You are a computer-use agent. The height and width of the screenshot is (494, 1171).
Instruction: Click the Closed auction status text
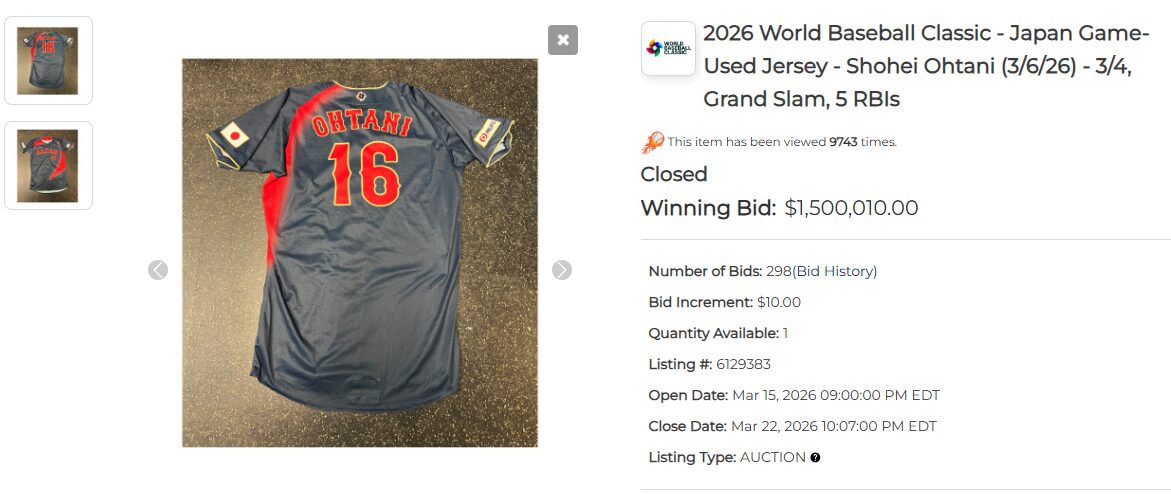click(x=674, y=174)
